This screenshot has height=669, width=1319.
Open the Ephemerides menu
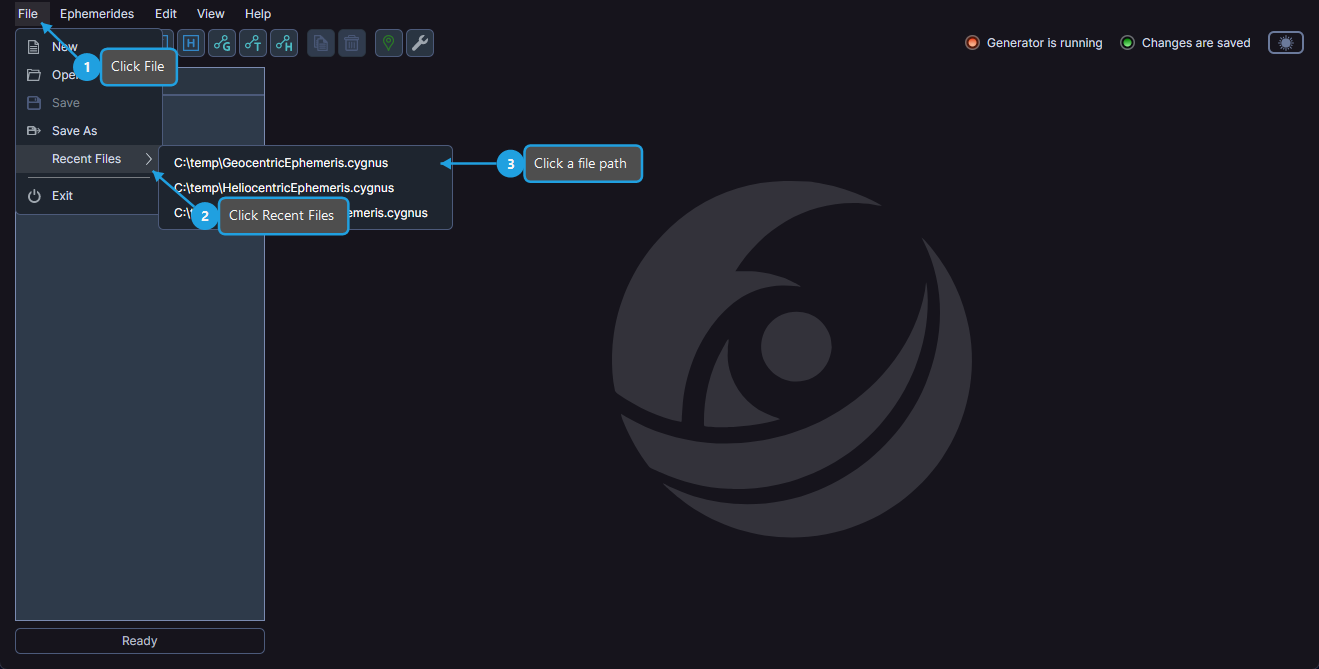(x=97, y=14)
